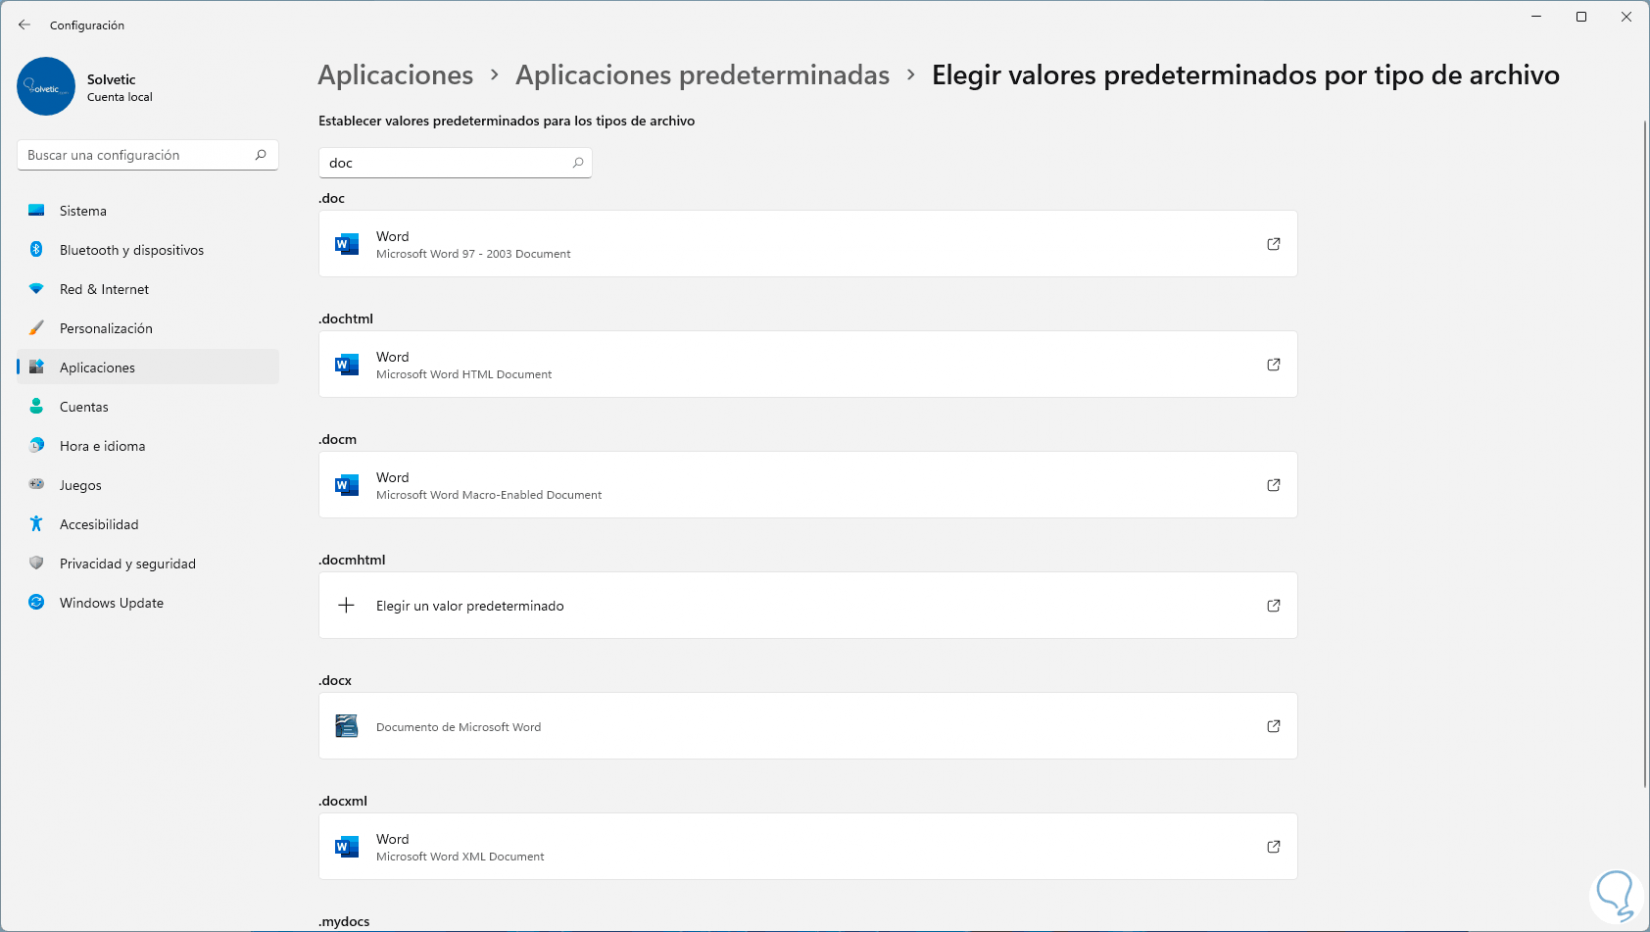
Task: Select the highlighted Aplicaciones sidebar item
Action: click(x=148, y=367)
